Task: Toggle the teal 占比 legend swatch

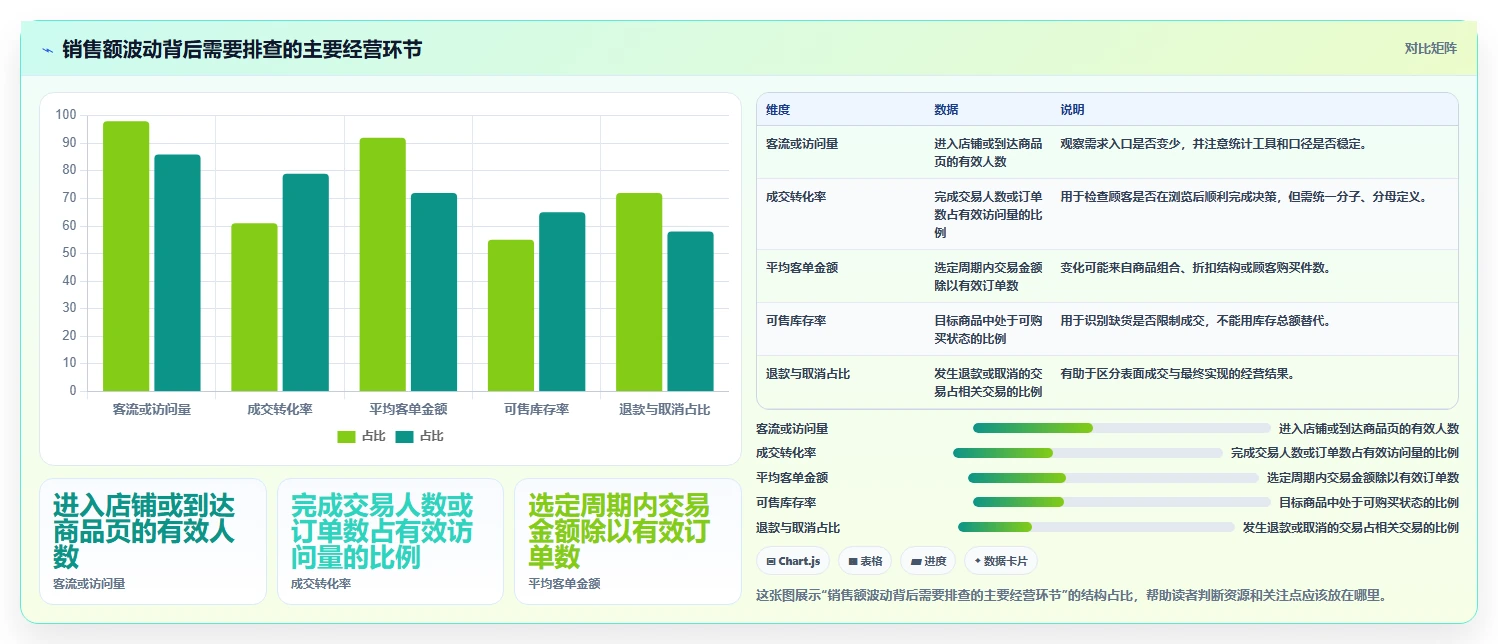Action: [x=405, y=437]
